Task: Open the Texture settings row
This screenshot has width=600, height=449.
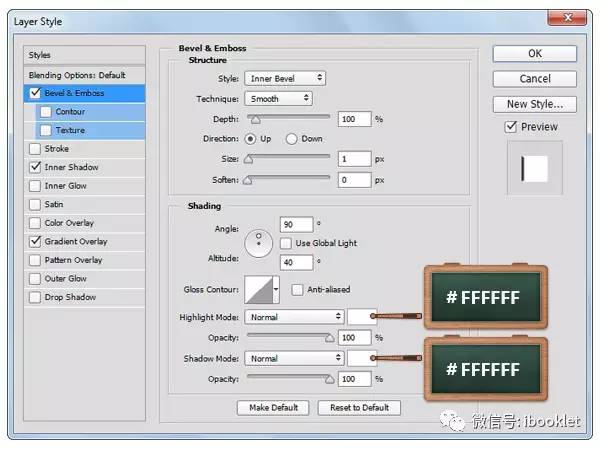Action: coord(91,130)
